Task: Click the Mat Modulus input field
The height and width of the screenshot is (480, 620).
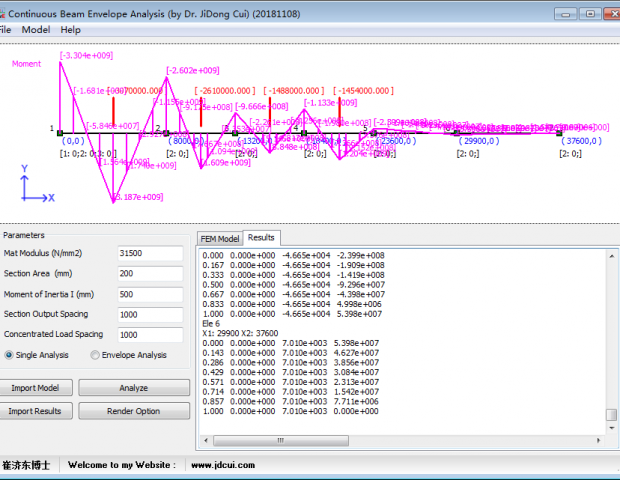Action: tap(150, 253)
